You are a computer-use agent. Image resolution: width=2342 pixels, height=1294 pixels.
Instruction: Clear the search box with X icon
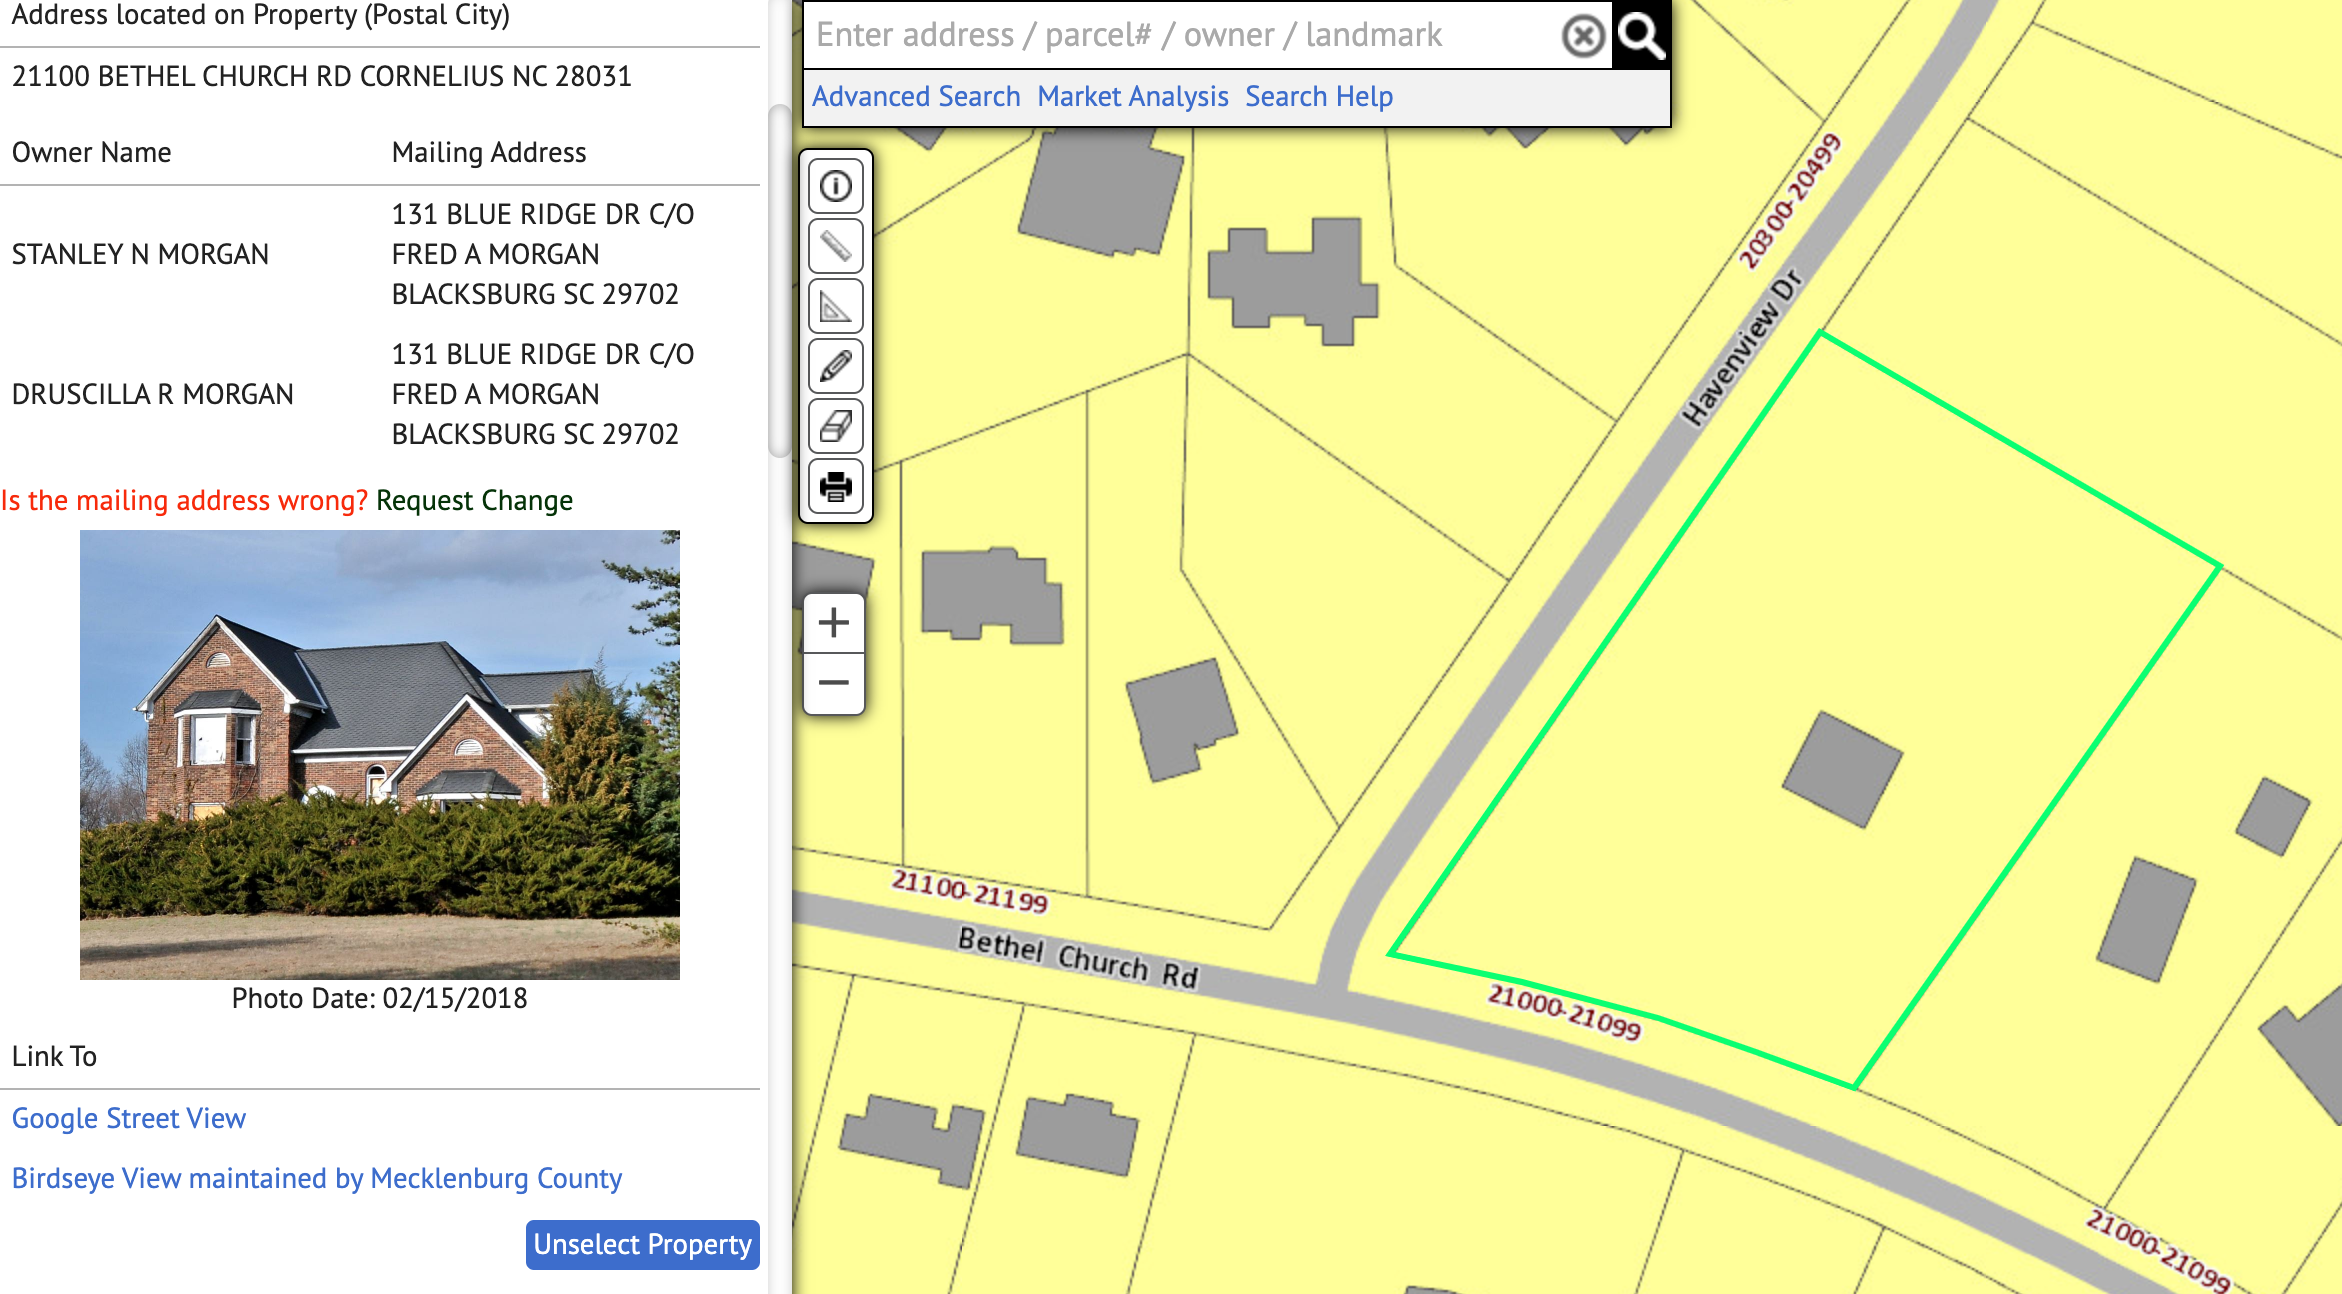pyautogui.click(x=1583, y=37)
